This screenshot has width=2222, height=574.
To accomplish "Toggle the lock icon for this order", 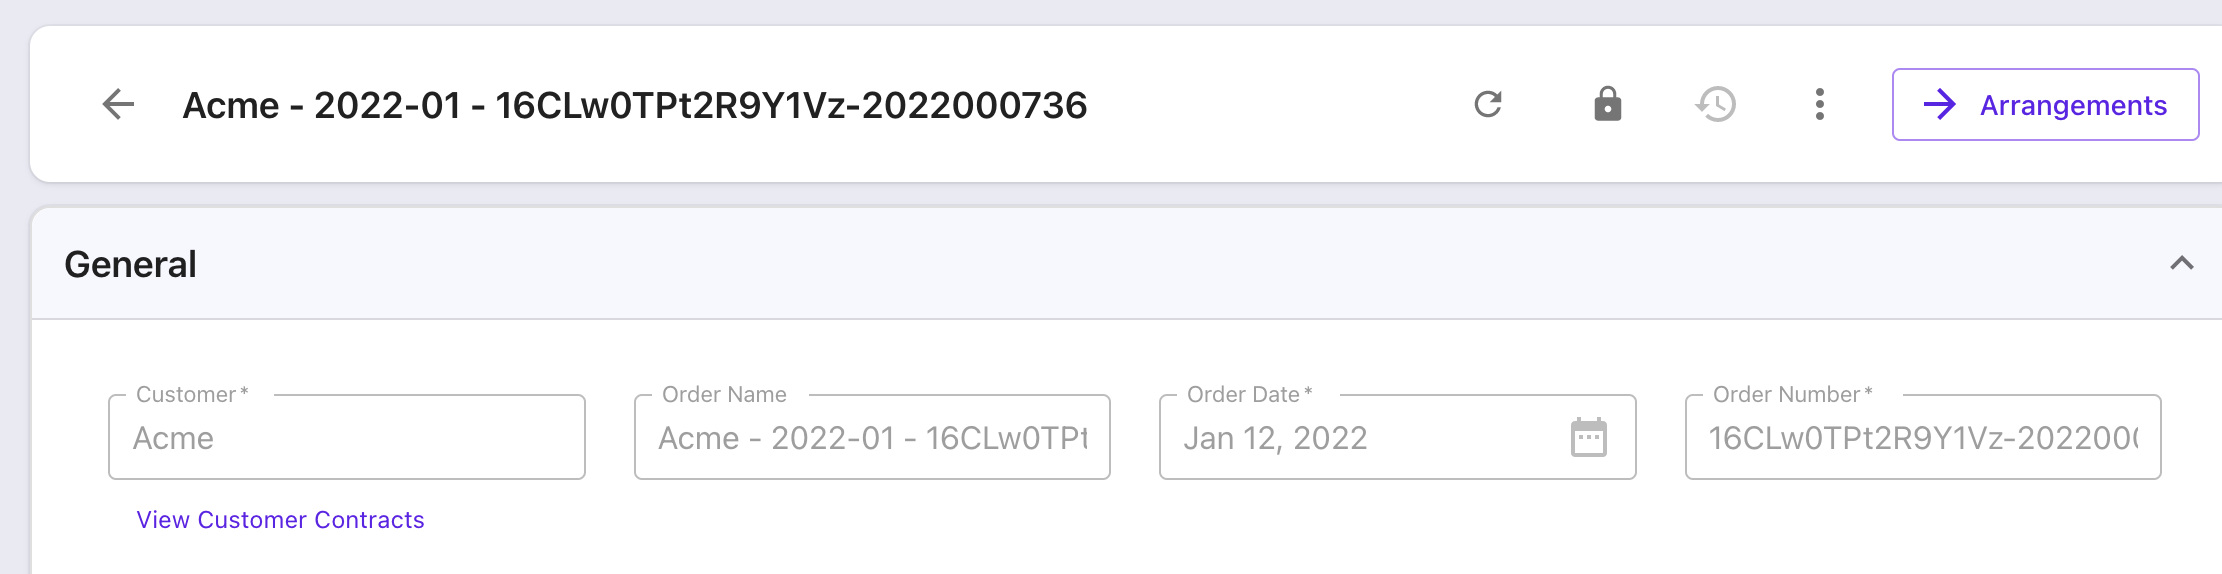I will (1607, 104).
